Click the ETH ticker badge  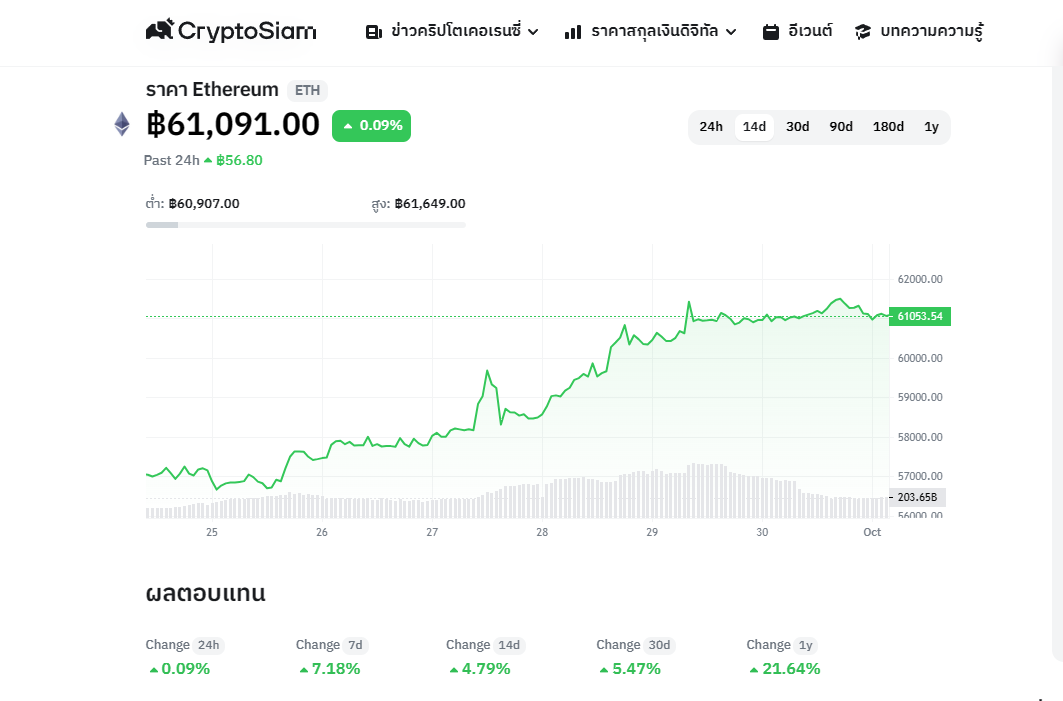click(x=307, y=90)
